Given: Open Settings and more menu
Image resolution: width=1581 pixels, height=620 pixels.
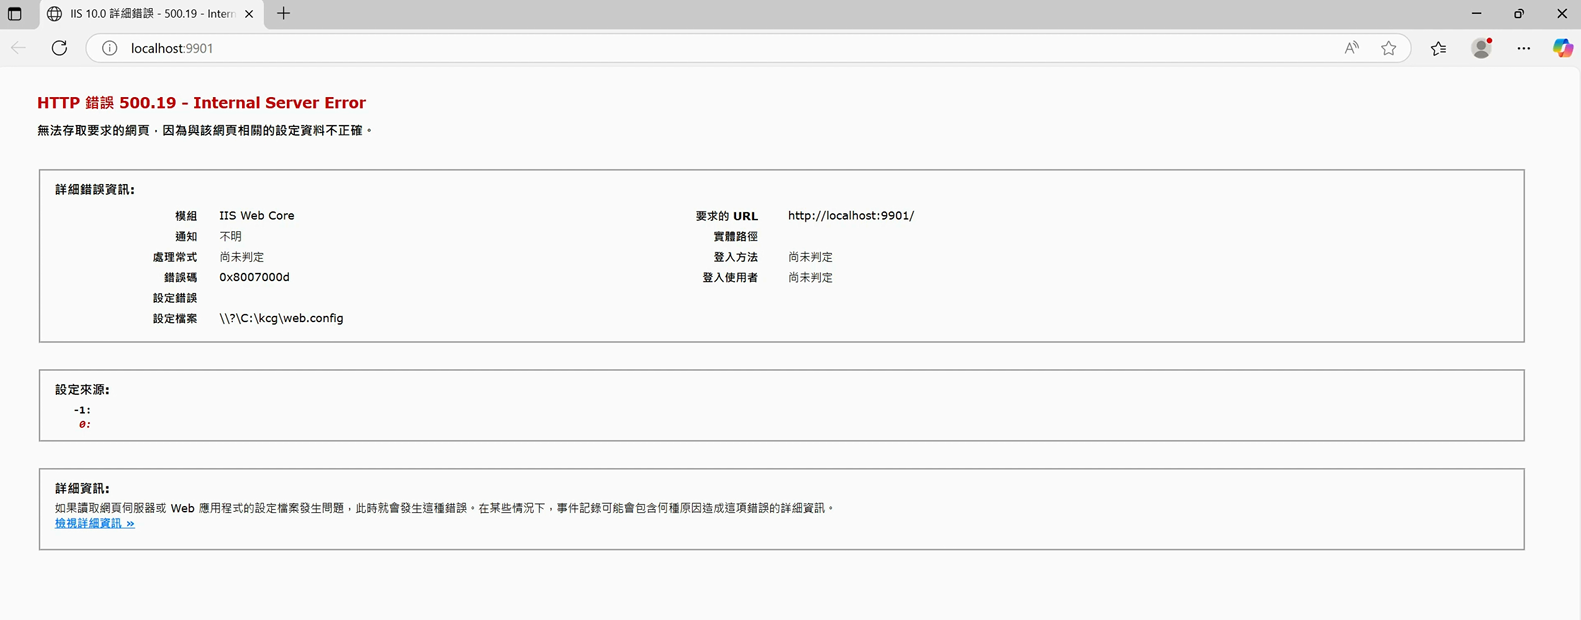Looking at the screenshot, I should coord(1523,48).
